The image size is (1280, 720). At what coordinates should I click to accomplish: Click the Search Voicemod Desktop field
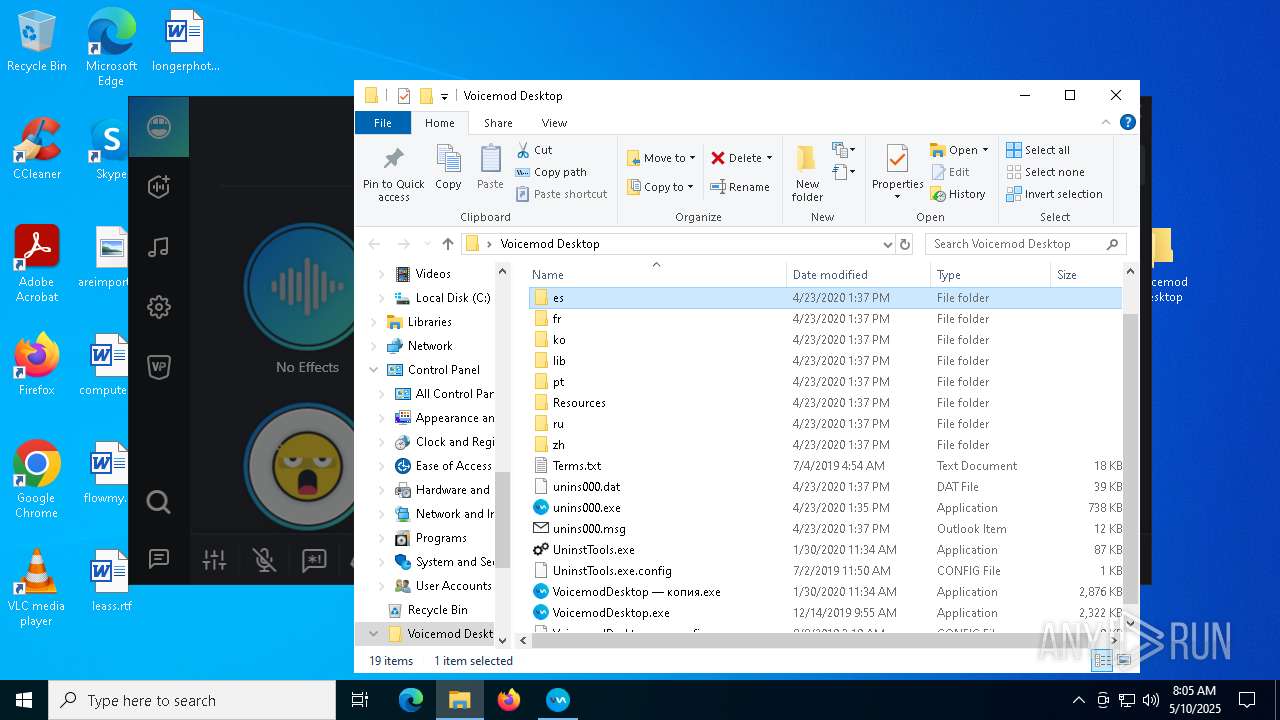click(x=1026, y=244)
